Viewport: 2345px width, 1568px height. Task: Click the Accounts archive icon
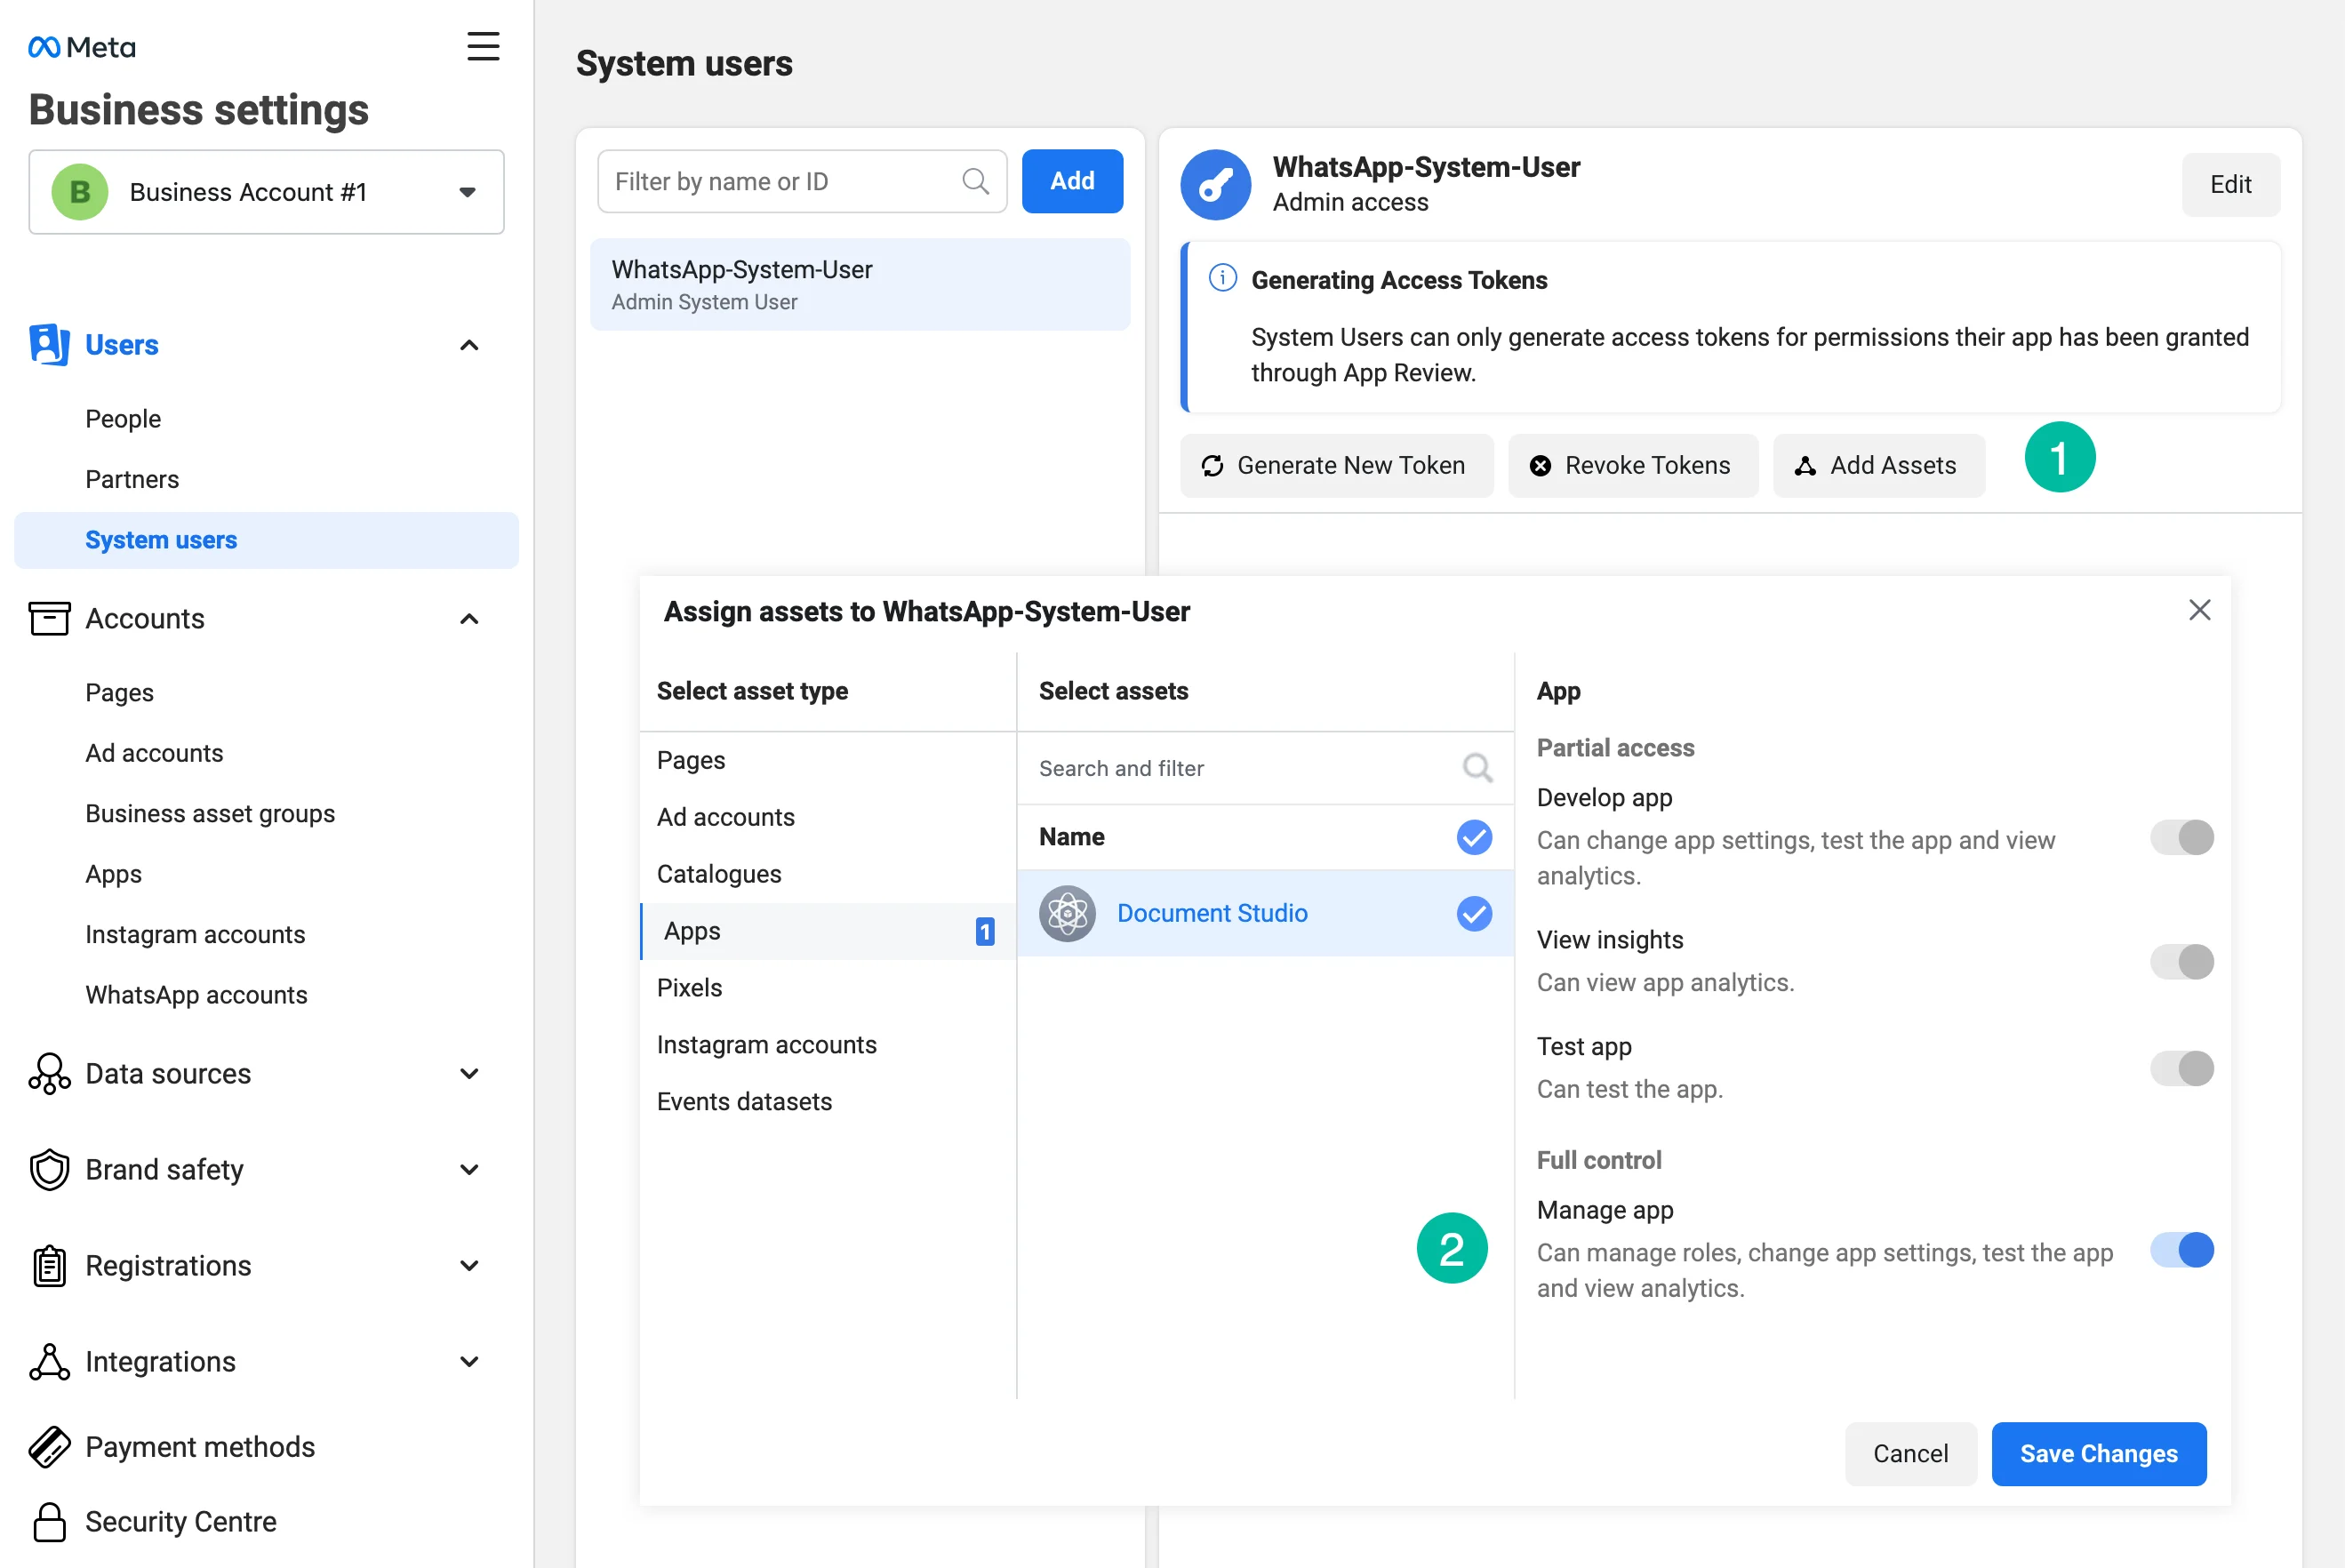tap(49, 618)
